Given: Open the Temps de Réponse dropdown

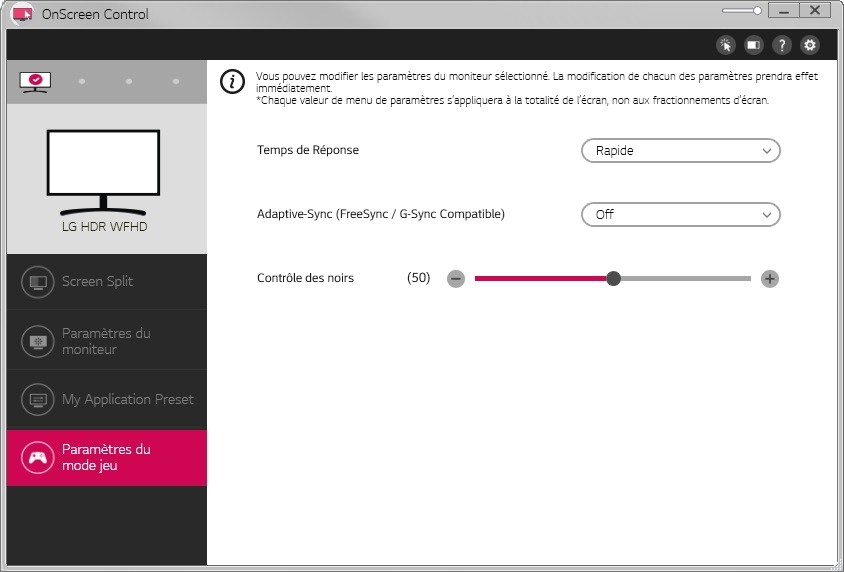Looking at the screenshot, I should tap(680, 151).
